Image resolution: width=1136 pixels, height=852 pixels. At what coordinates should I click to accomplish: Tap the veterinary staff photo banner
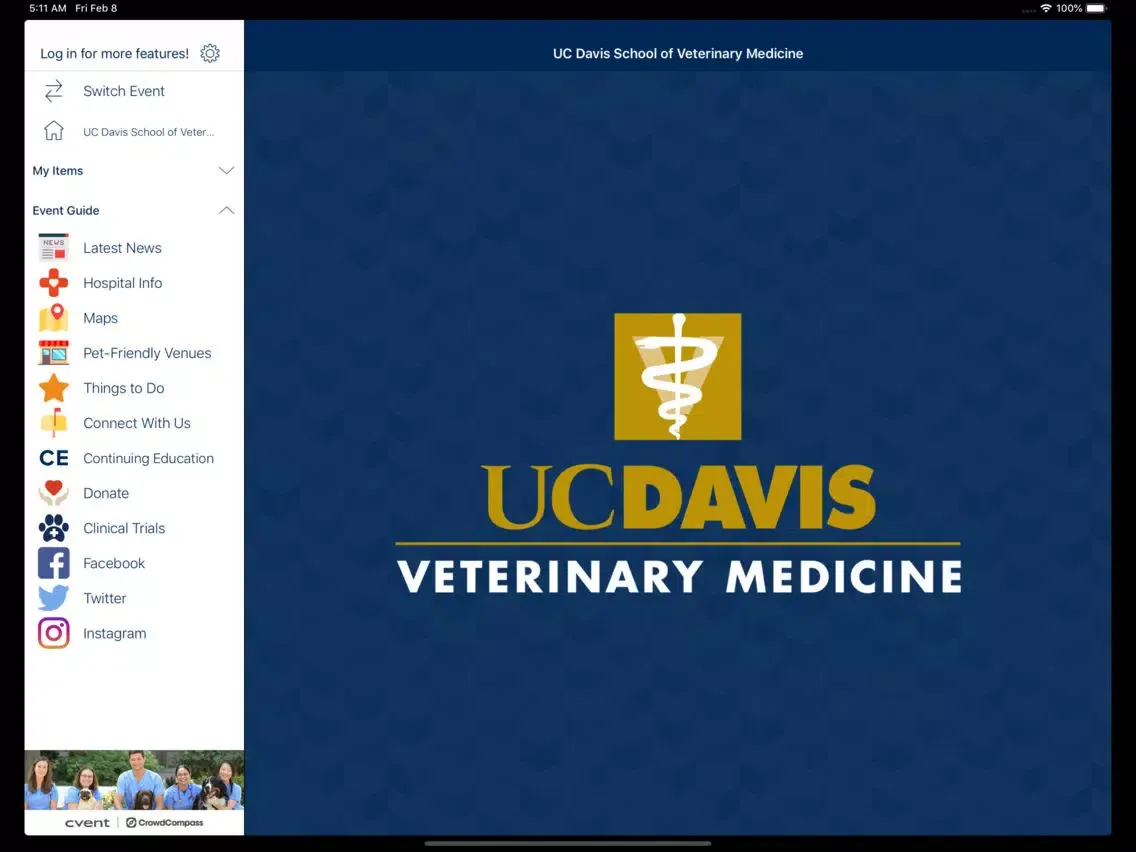(x=134, y=780)
